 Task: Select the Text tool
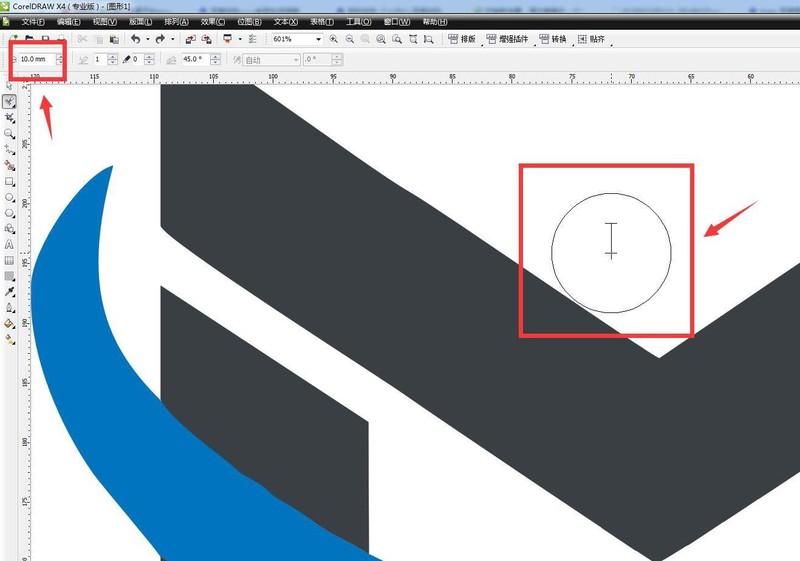point(10,244)
